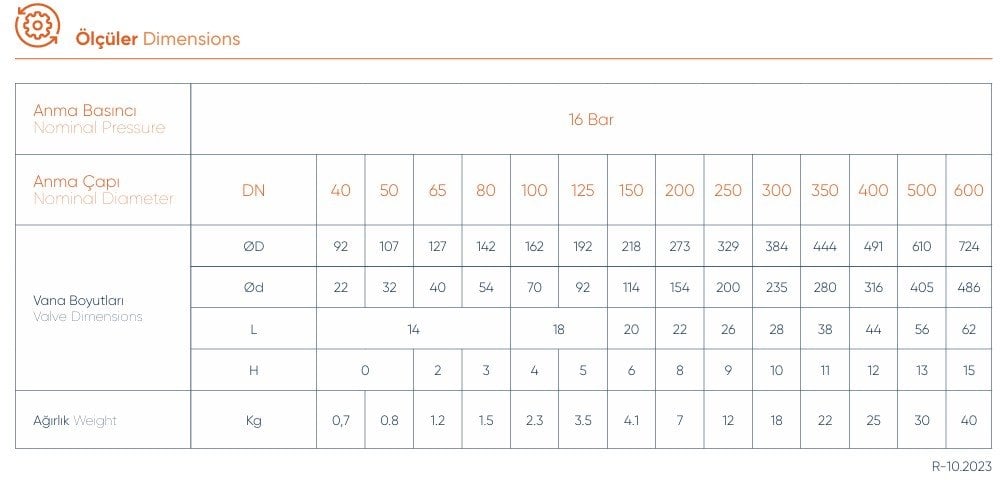
Task: Select the DN header cell
Action: 253,191
